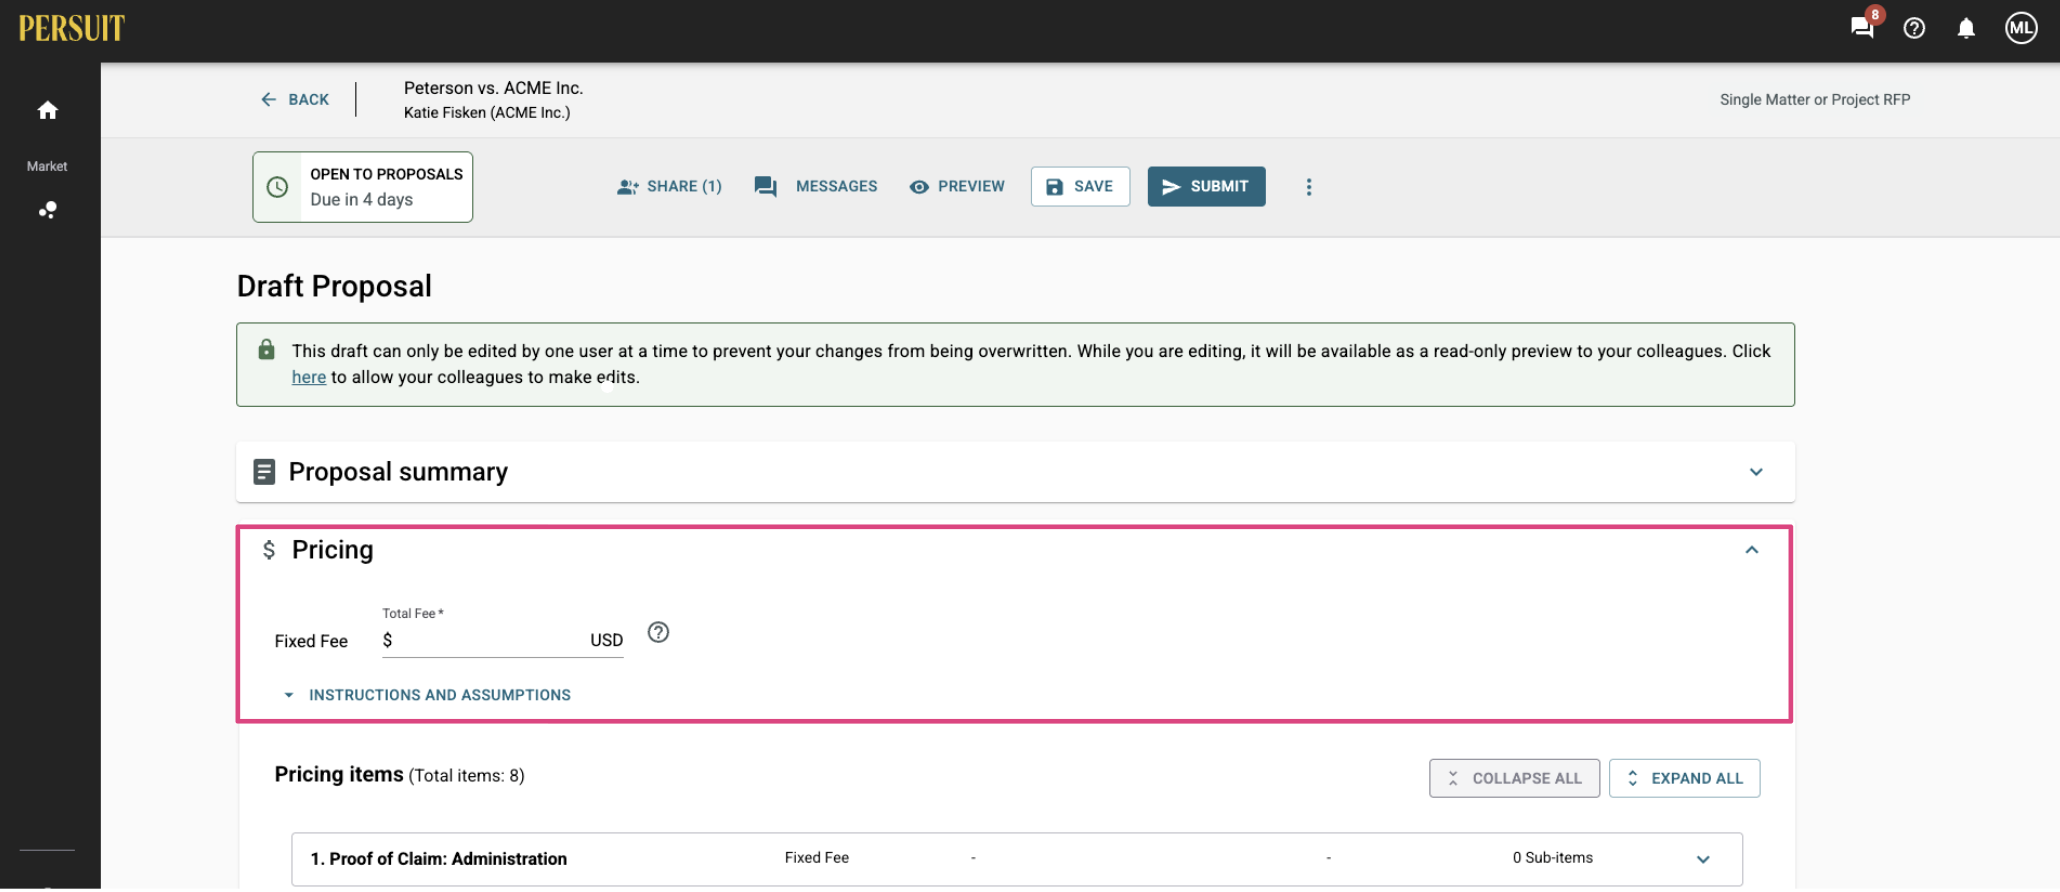Click the PERSUIT logo
Screen dimensions: 2060x892
click(72, 28)
